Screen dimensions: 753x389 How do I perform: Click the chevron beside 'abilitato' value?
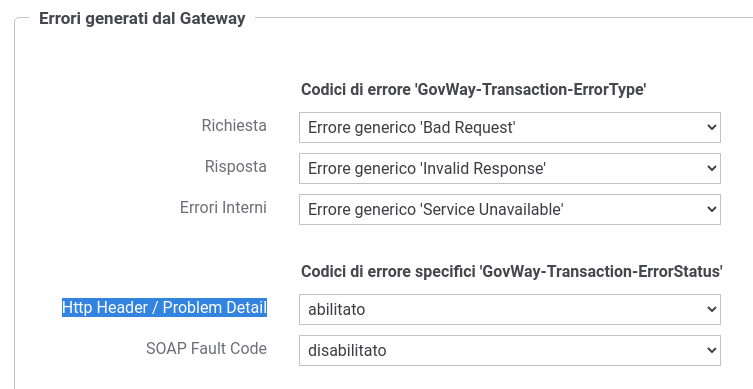point(712,309)
